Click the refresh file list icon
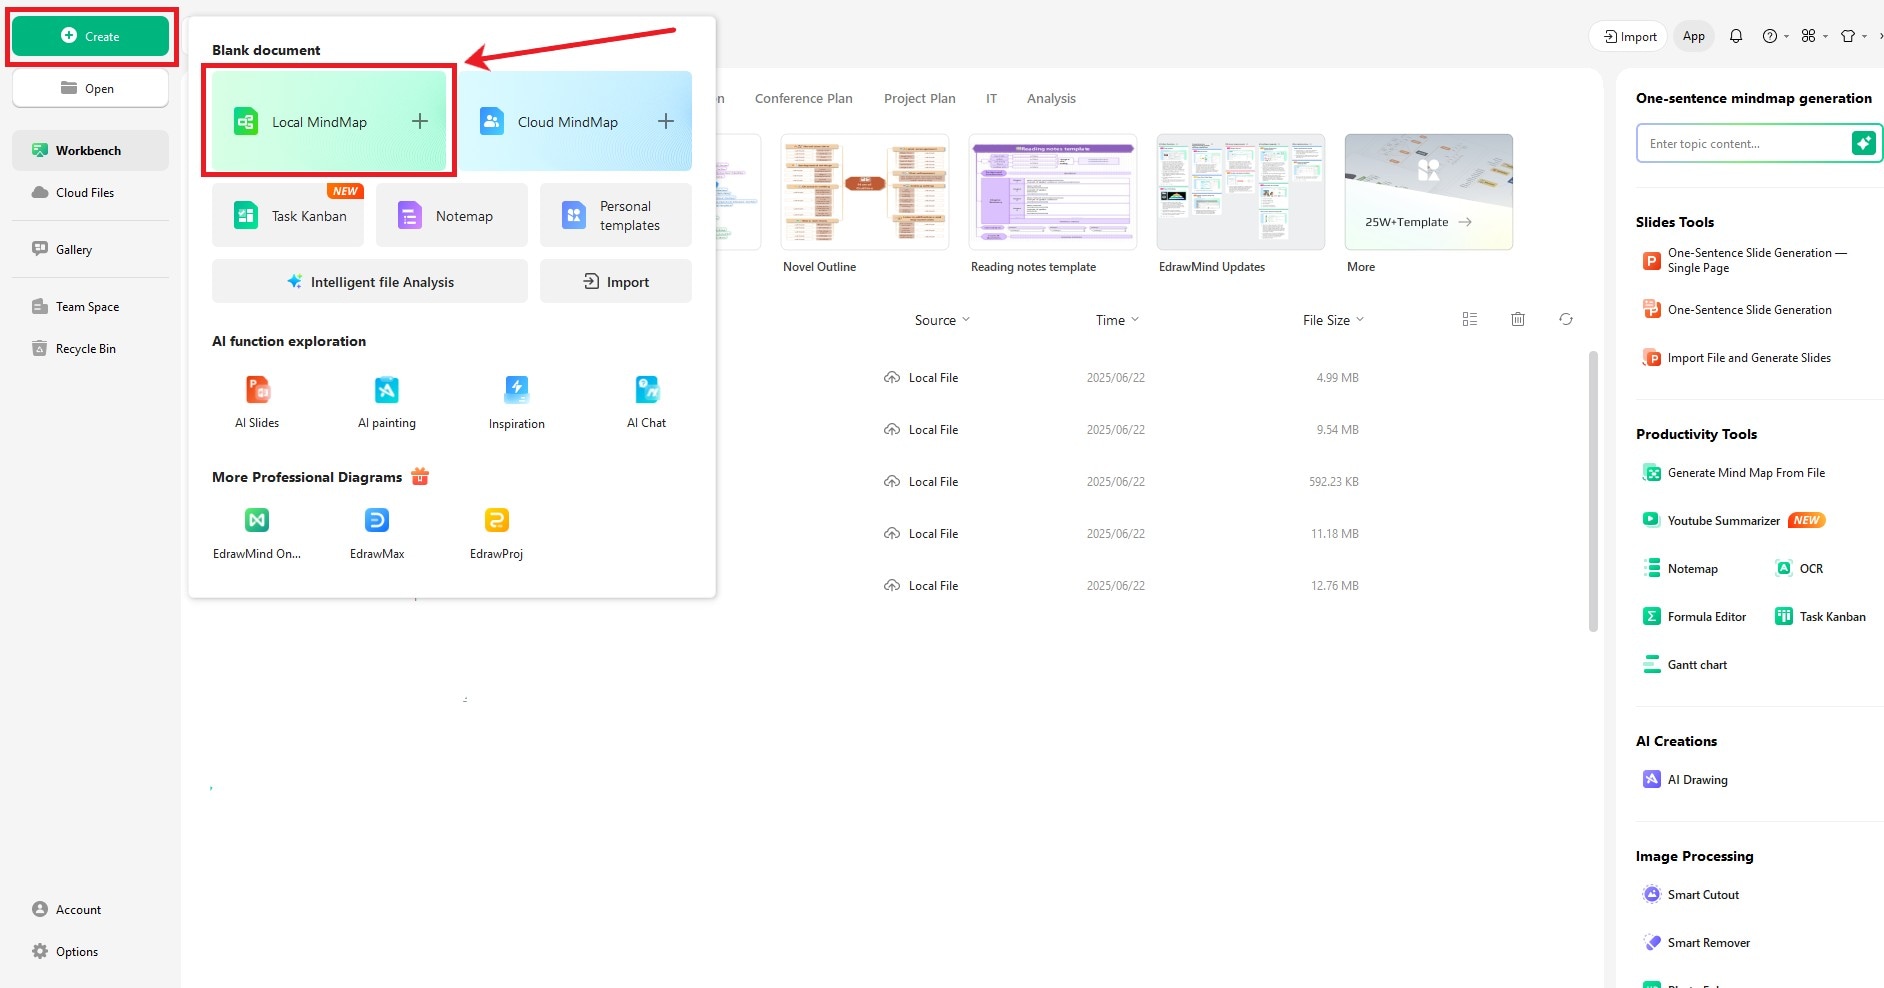The image size is (1884, 988). (1566, 319)
